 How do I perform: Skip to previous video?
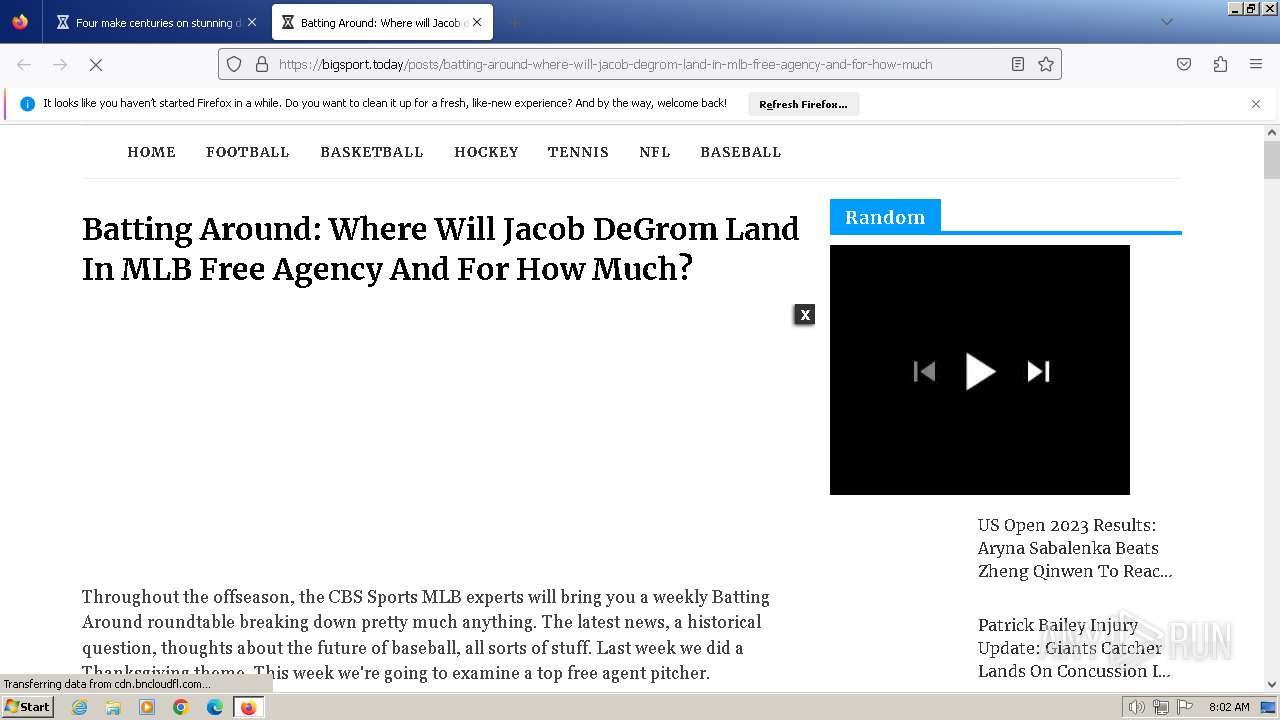pos(924,372)
